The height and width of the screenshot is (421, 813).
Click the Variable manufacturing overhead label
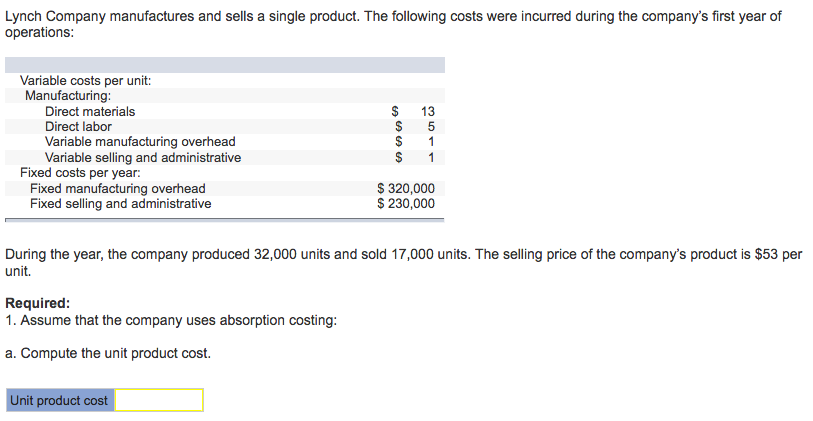pyautogui.click(x=140, y=142)
